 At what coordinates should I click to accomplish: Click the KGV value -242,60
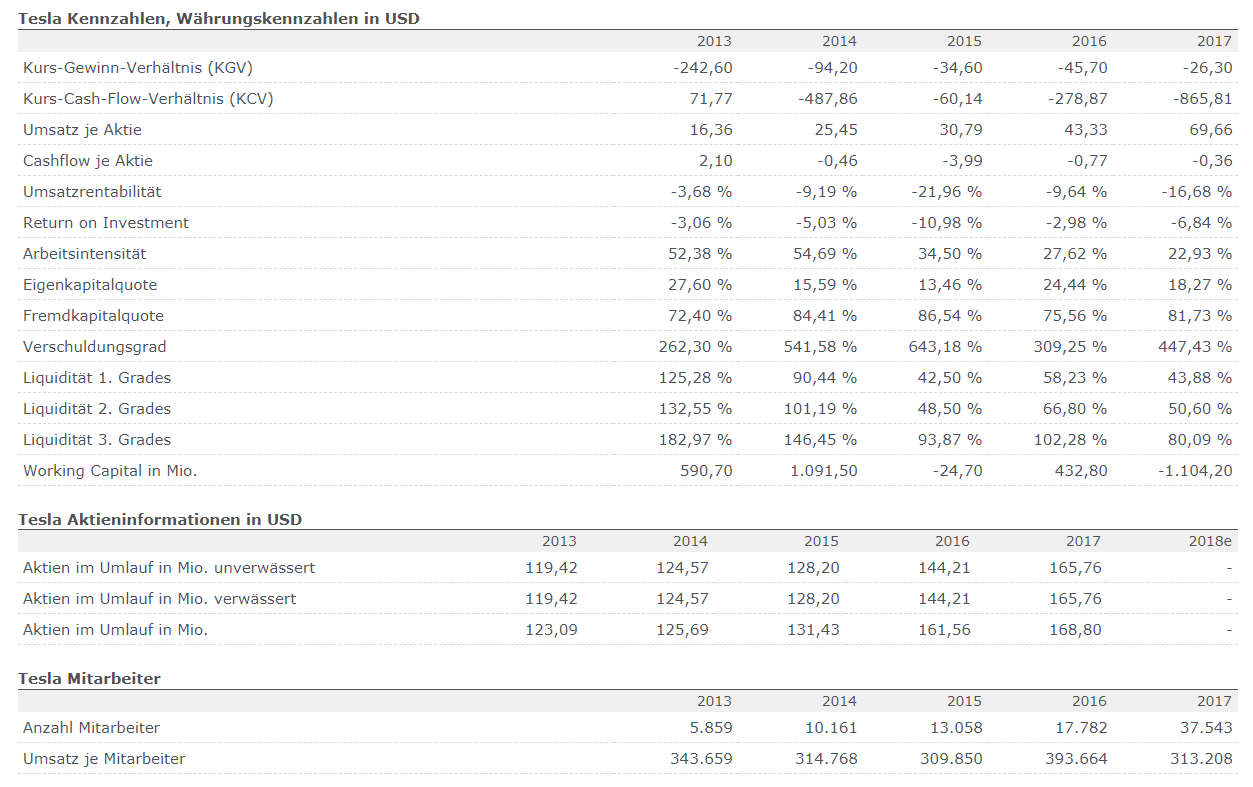click(703, 68)
